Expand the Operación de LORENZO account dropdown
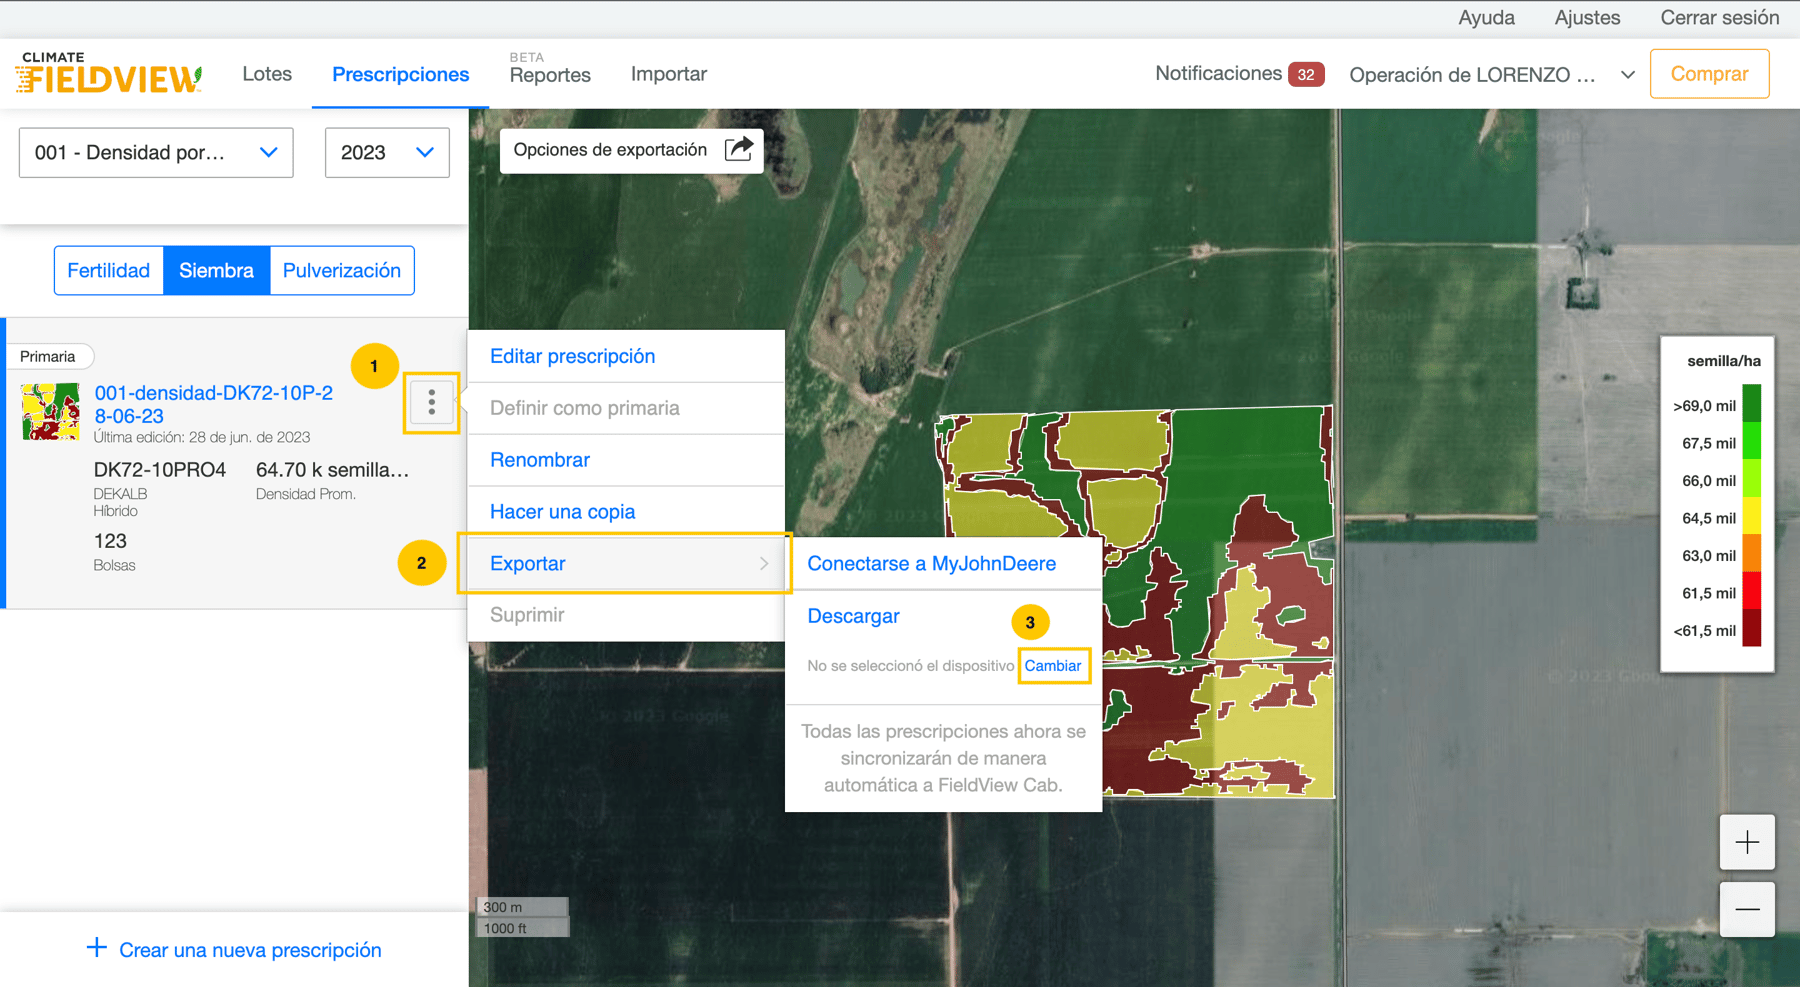 [1627, 75]
